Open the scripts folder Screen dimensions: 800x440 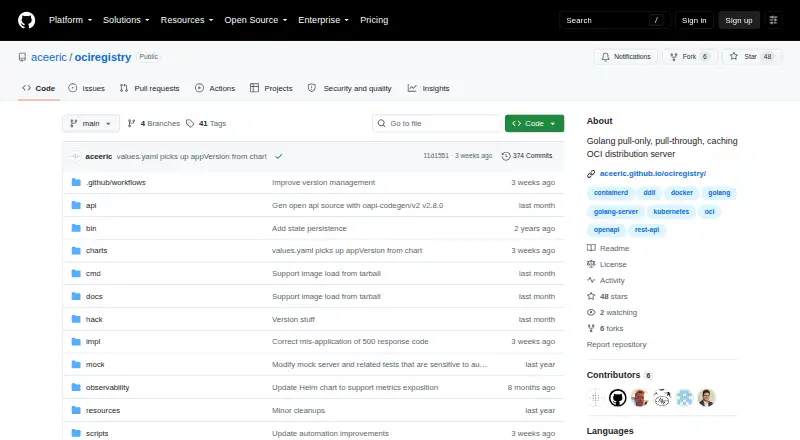coord(97,433)
